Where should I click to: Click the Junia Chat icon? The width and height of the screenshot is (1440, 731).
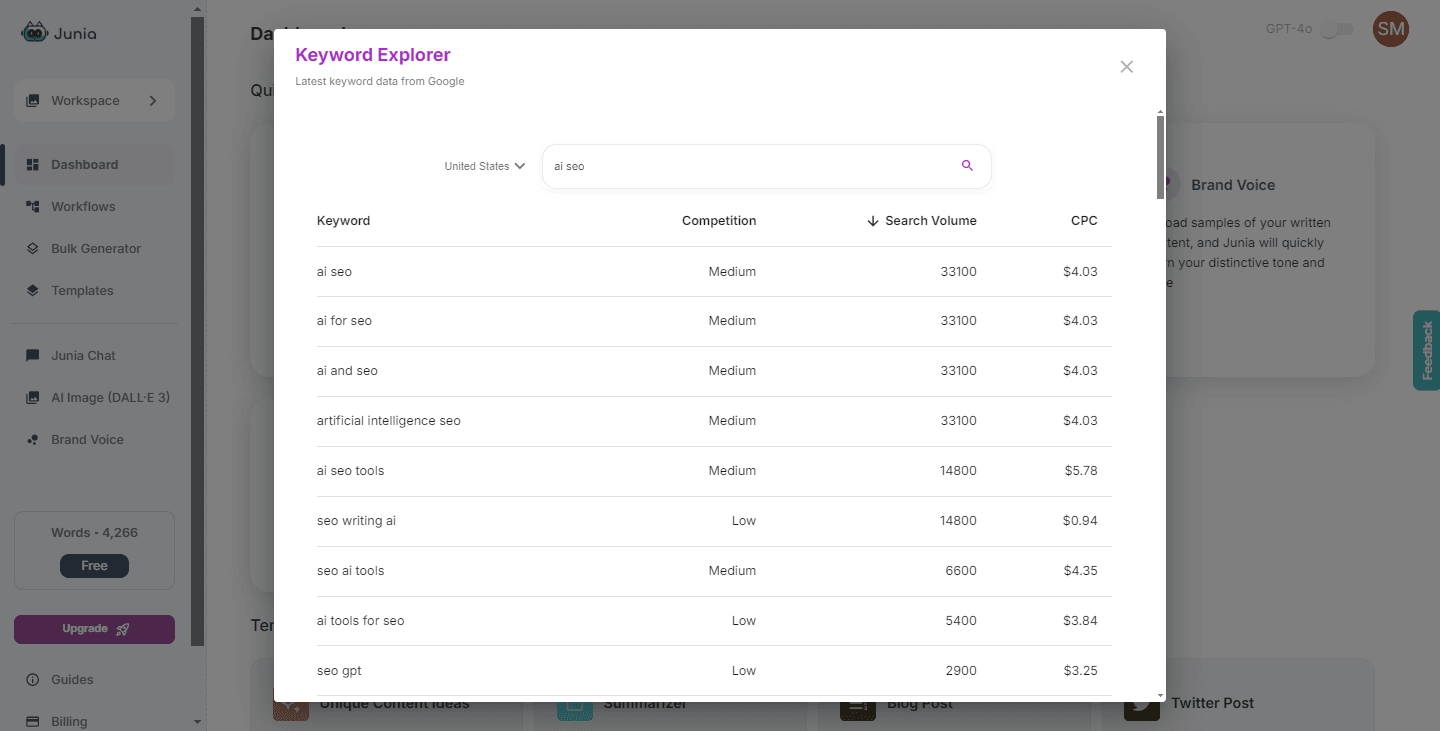point(33,356)
